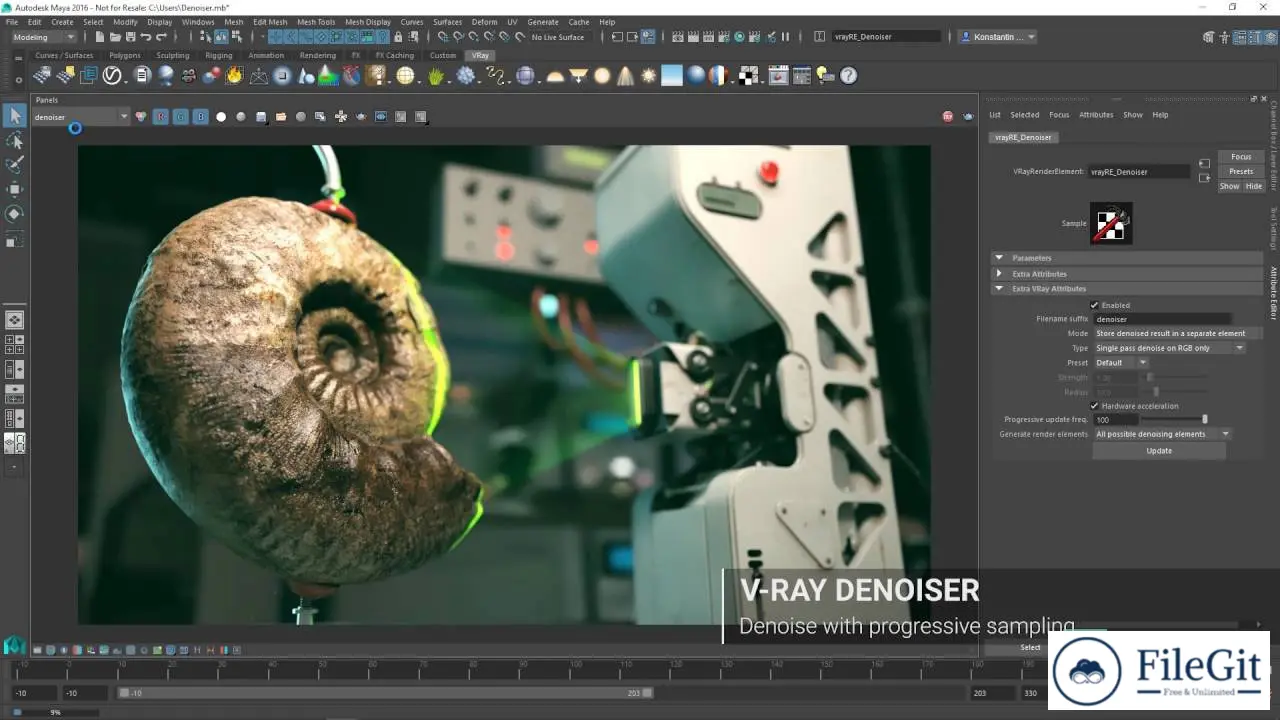Click the Sample swatch thumbnail
The image size is (1280, 720).
(x=1111, y=223)
